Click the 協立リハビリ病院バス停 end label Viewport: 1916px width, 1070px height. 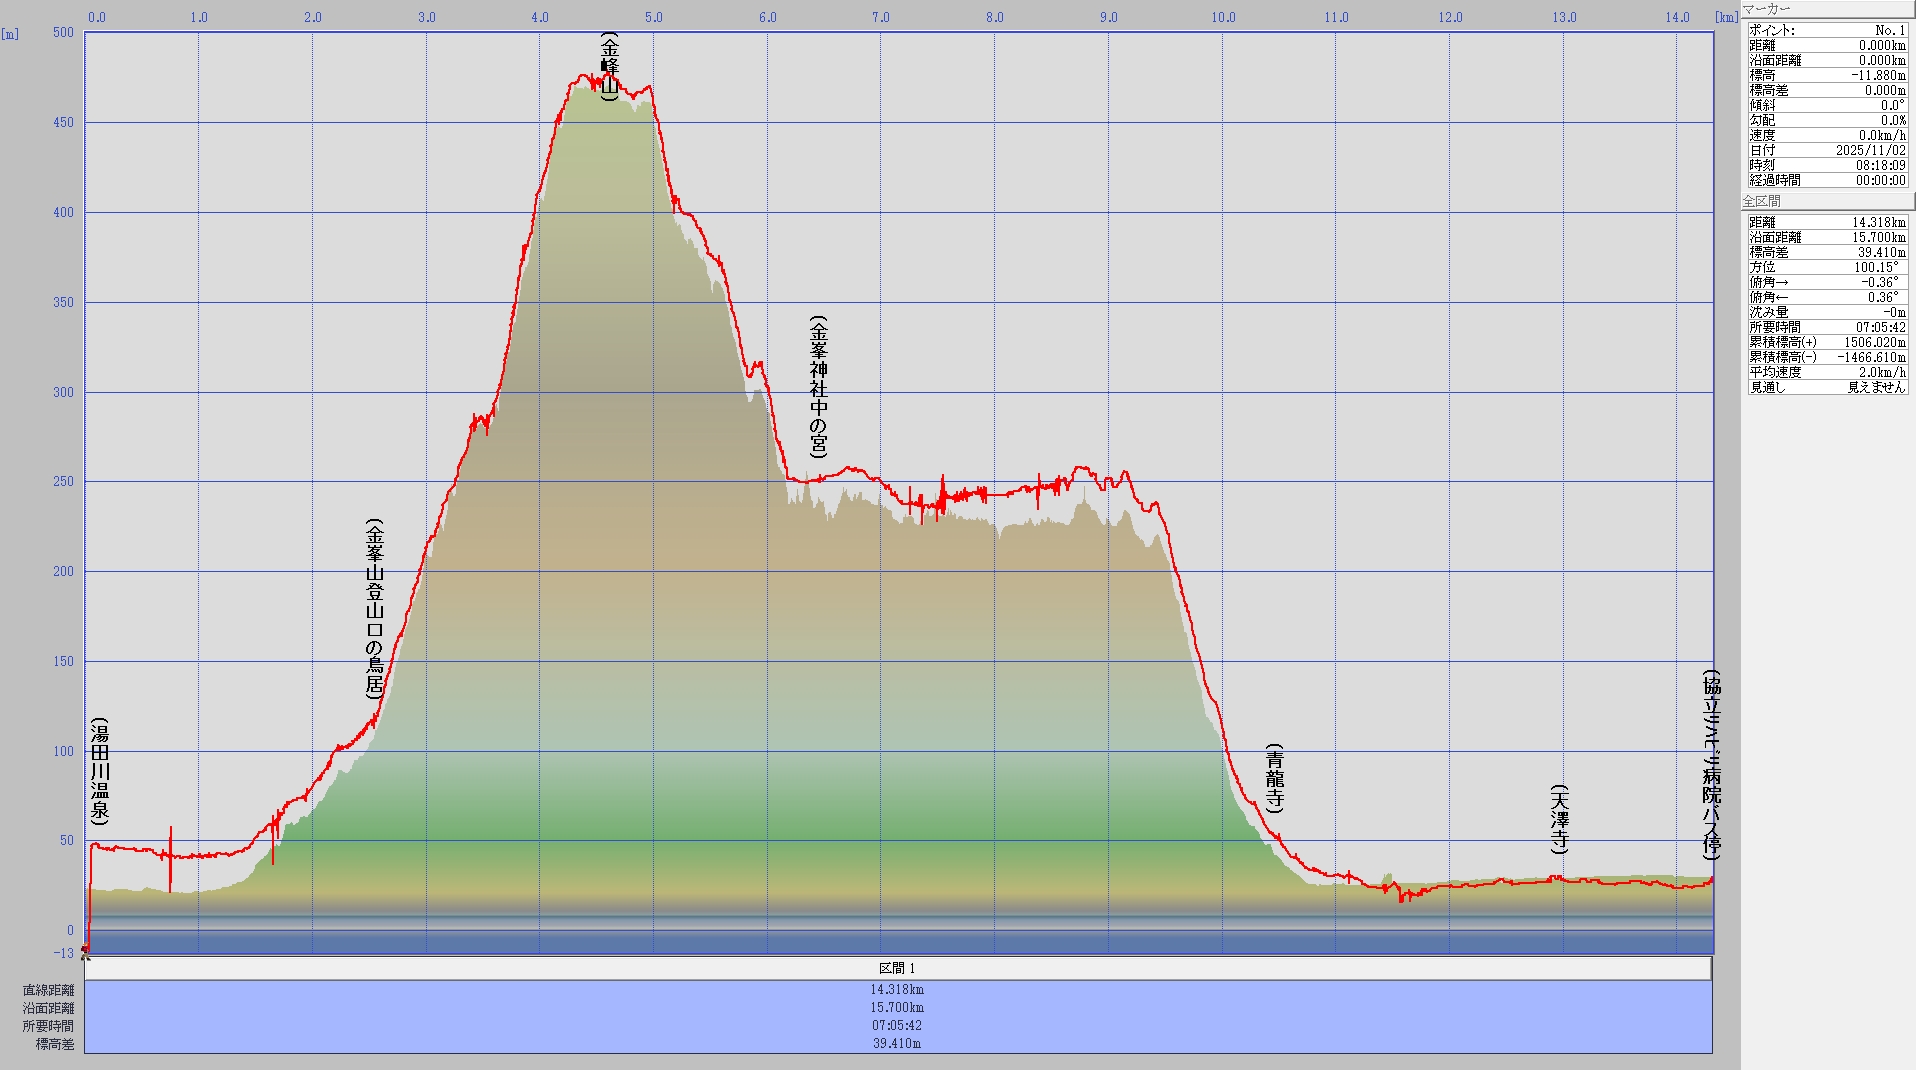point(1711,765)
